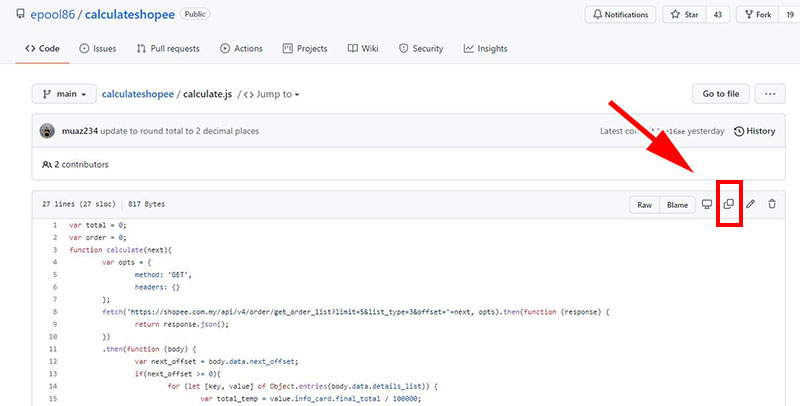Click the muaz234 avatar thumbnail
The image size is (800, 406).
click(x=47, y=131)
